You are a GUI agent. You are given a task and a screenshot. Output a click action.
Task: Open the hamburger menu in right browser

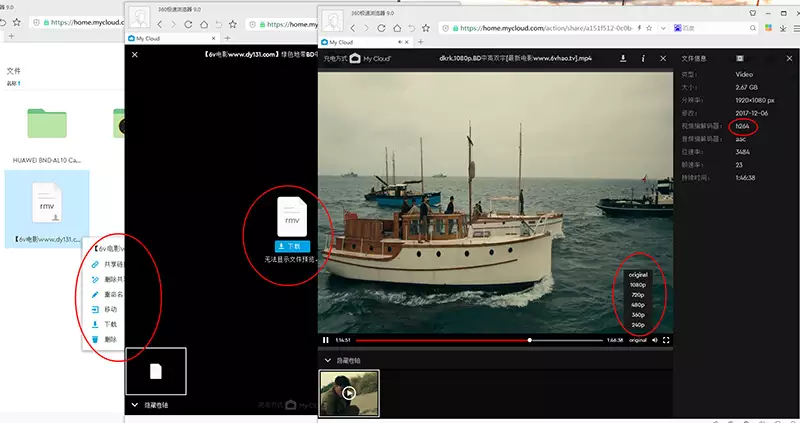pos(796,29)
